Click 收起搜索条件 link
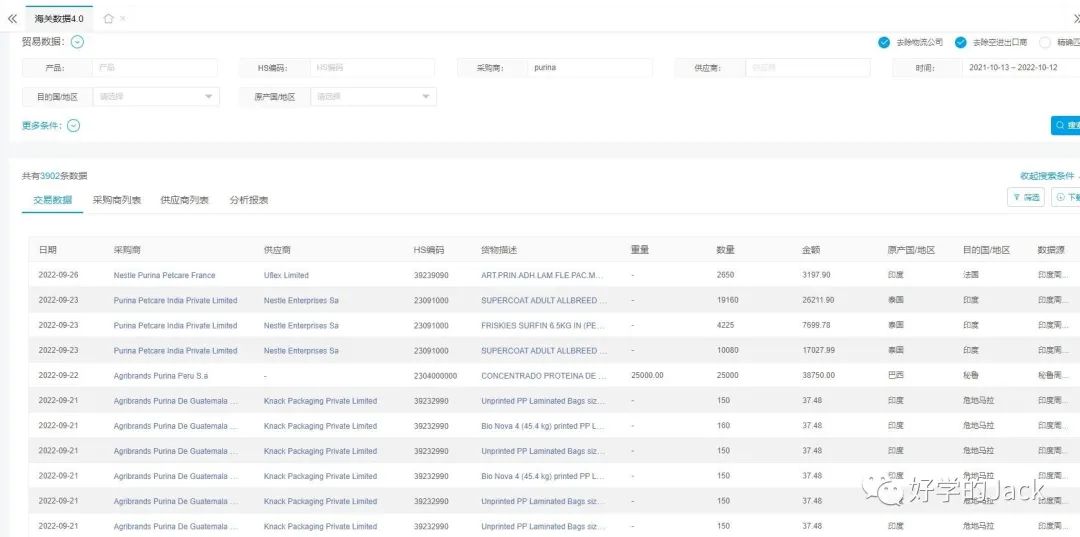Screen dimensions: 1080x537 pos(1047,176)
